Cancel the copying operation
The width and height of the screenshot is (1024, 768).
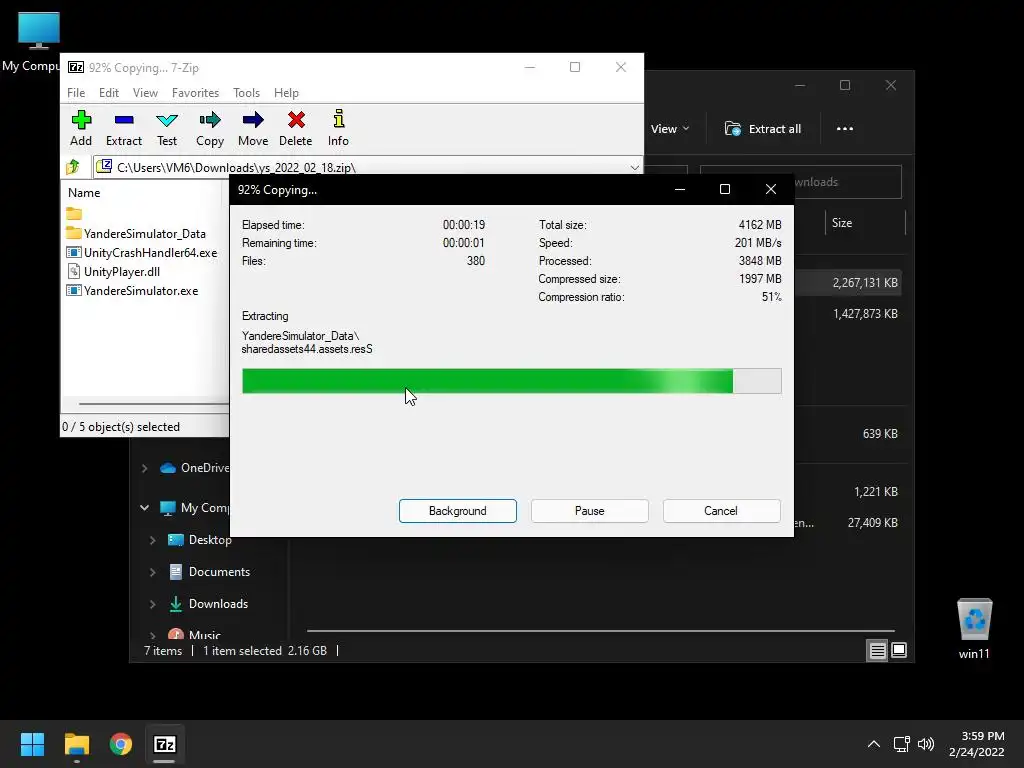721,511
